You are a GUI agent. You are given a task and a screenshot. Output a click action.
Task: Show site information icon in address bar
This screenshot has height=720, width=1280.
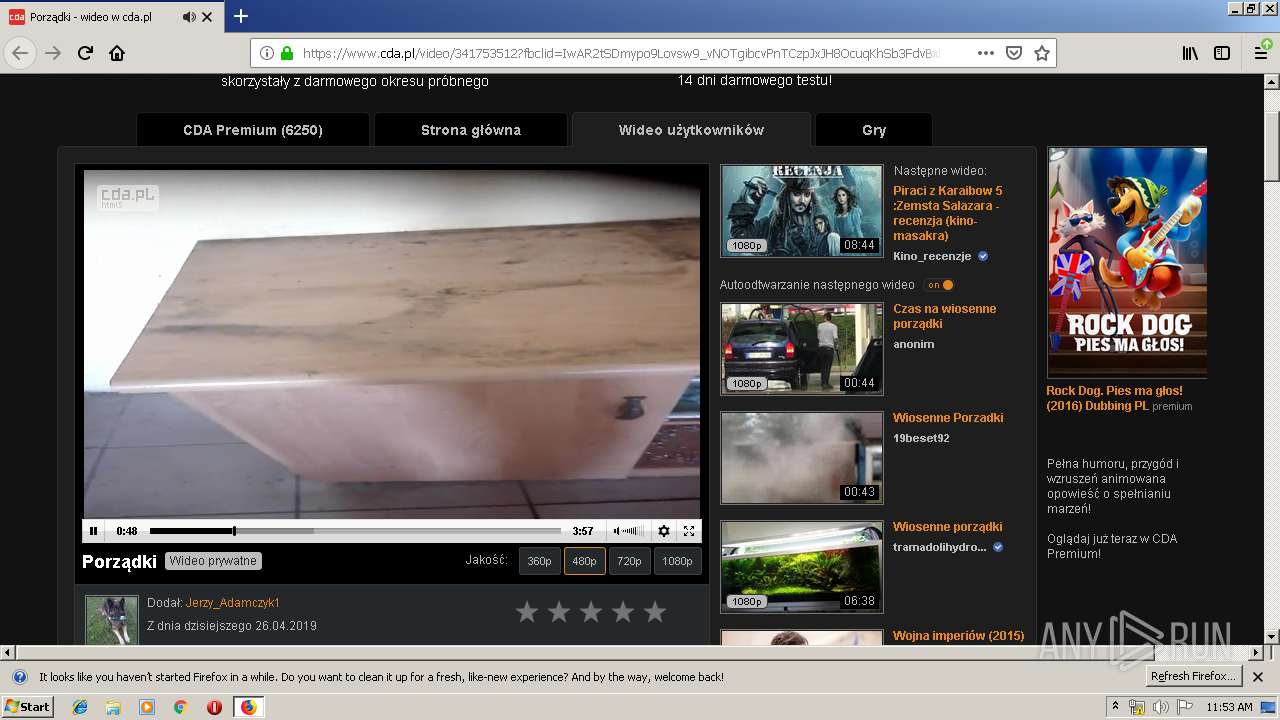(267, 53)
